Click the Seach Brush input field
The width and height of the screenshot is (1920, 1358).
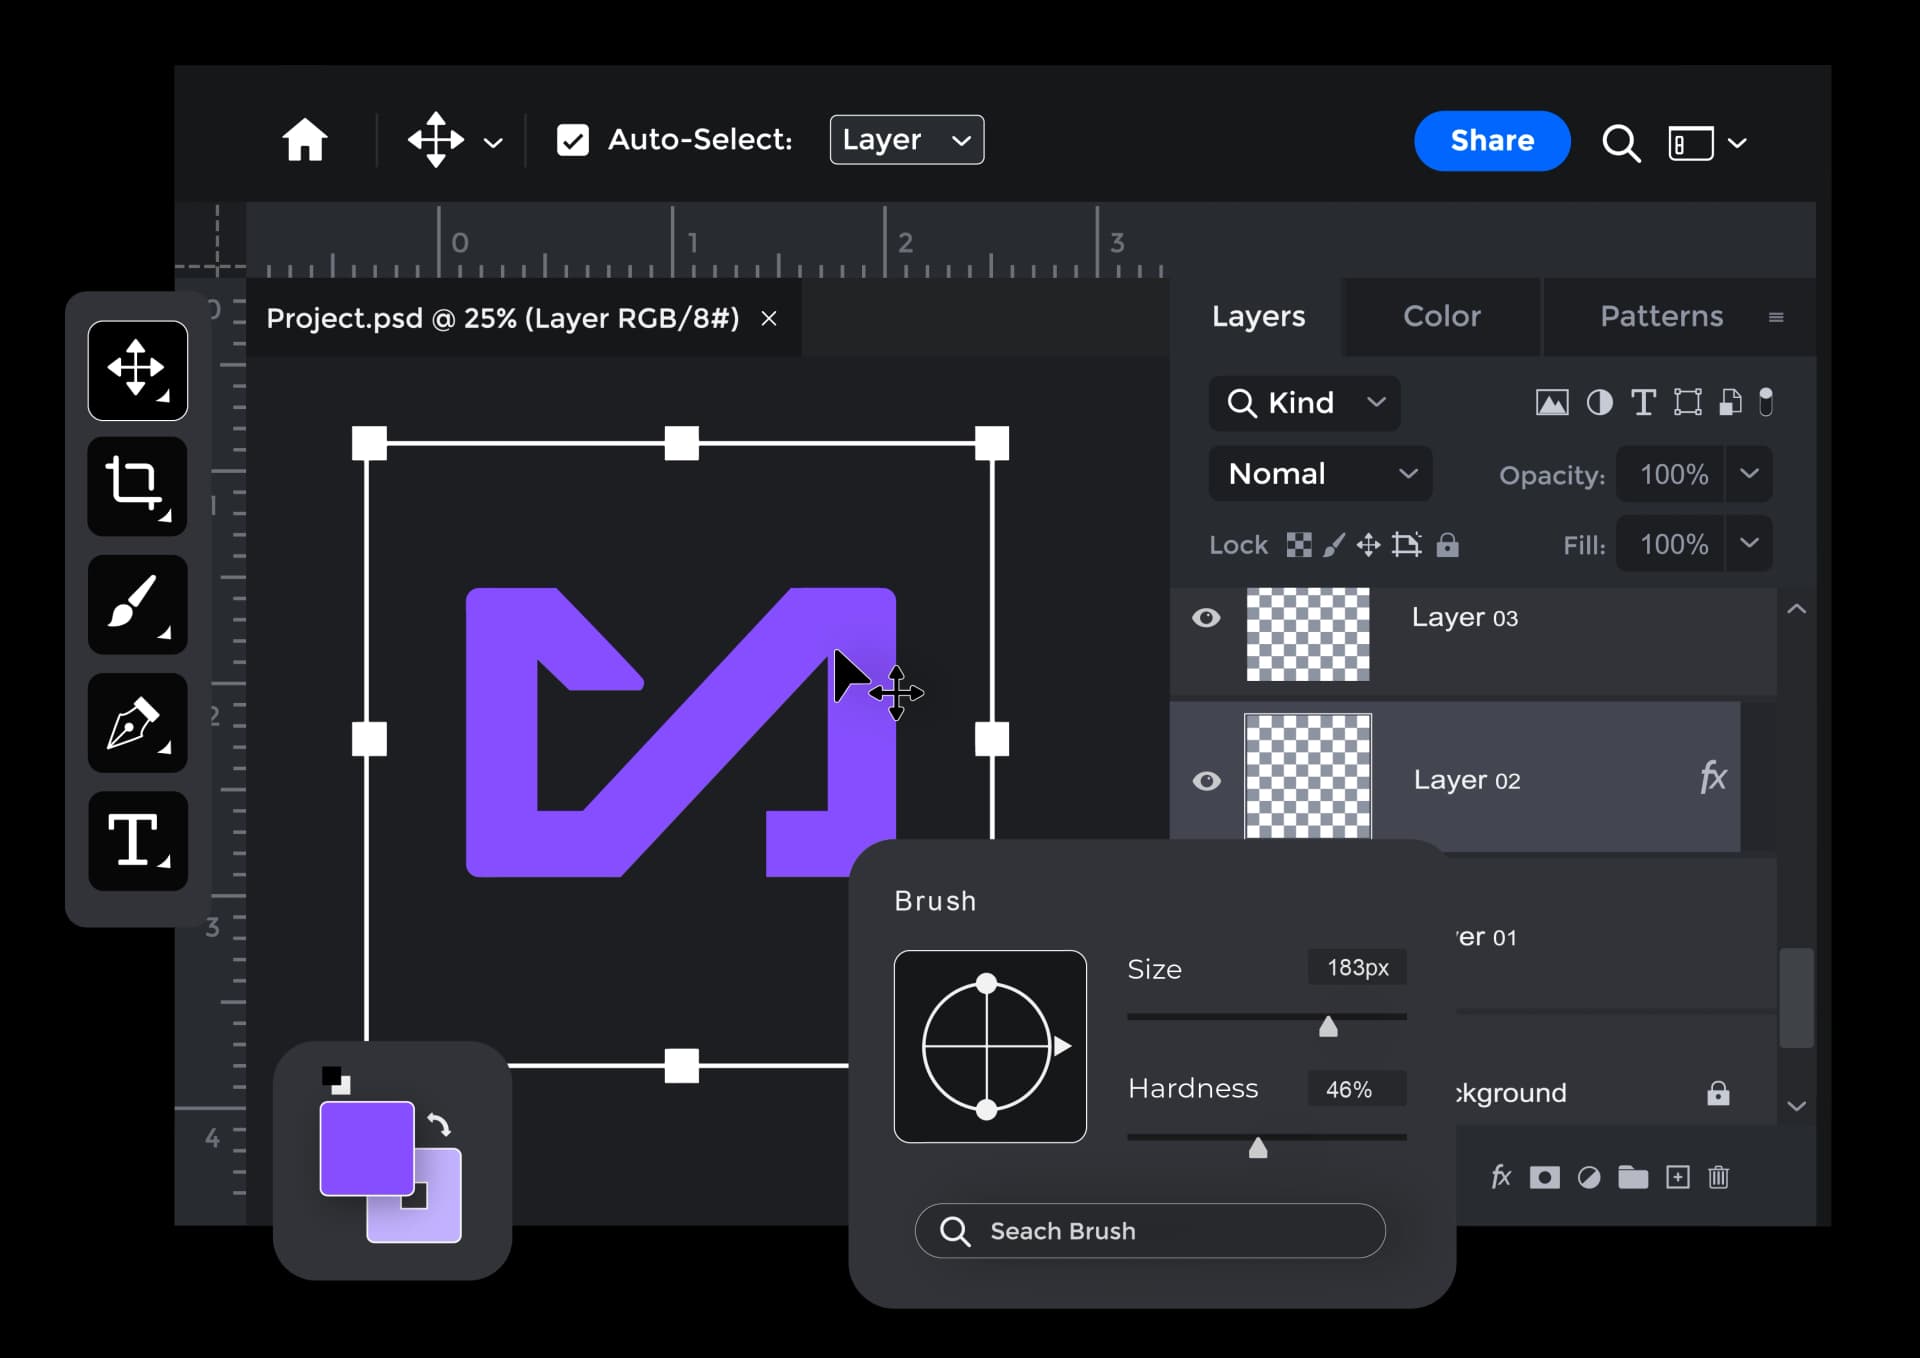pos(1148,1231)
